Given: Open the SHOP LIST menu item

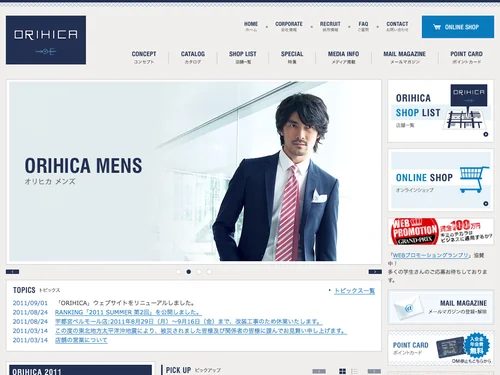Looking at the screenshot, I should click(243, 57).
